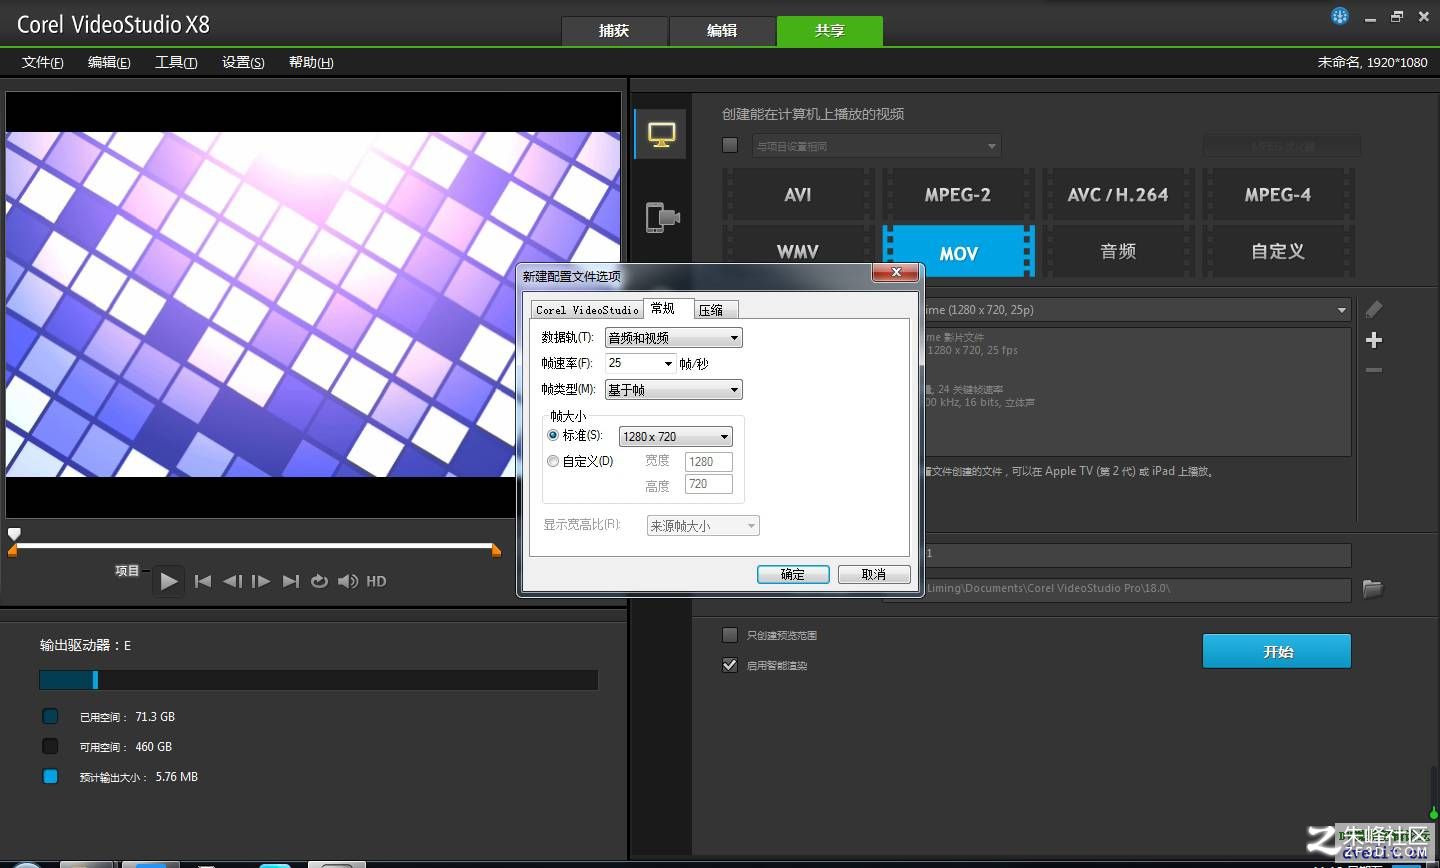Viewport: 1440px width, 868px height.
Task: Open the 文件(F) menu
Action: pos(43,62)
